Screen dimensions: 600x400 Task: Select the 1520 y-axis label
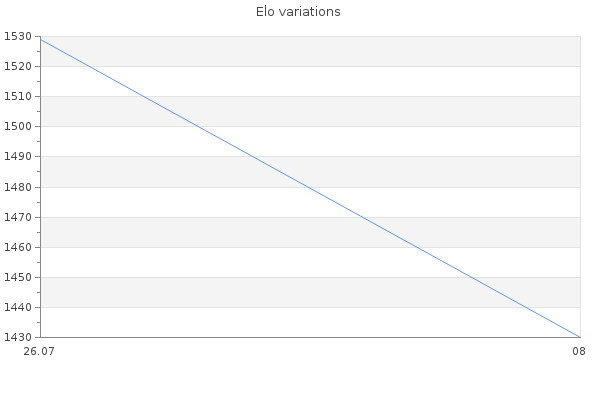(x=18, y=66)
